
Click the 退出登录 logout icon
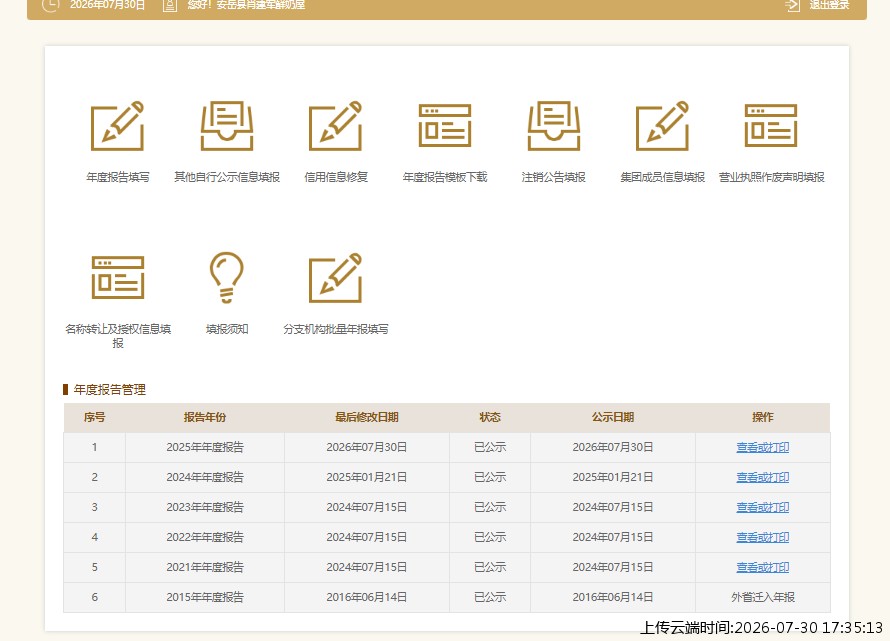(x=792, y=5)
